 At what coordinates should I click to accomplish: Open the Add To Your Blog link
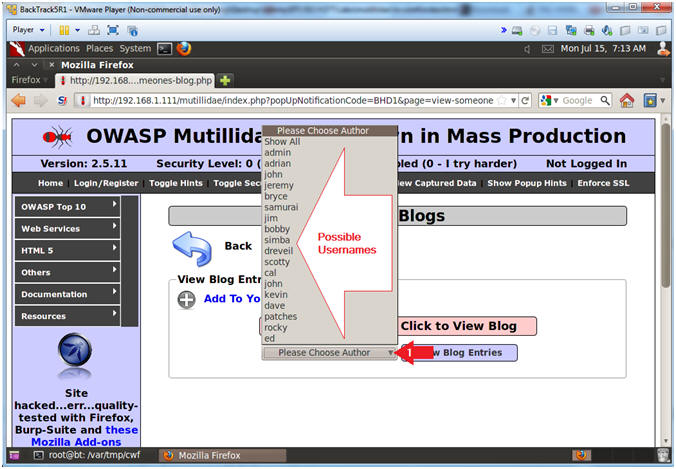click(x=232, y=299)
